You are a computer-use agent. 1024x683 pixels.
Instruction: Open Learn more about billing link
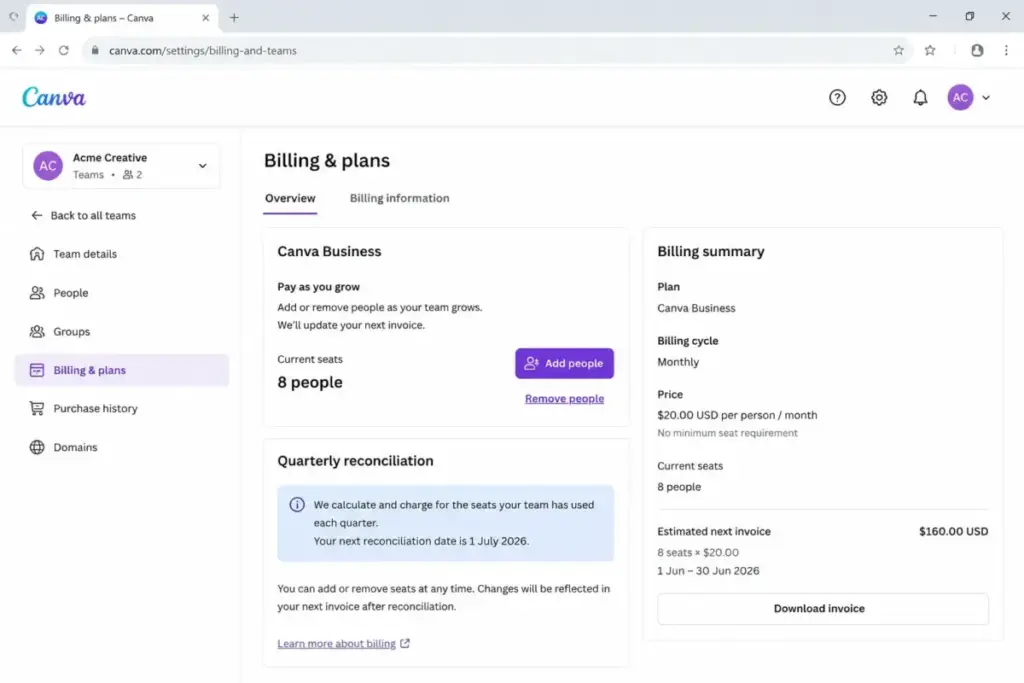(x=336, y=644)
